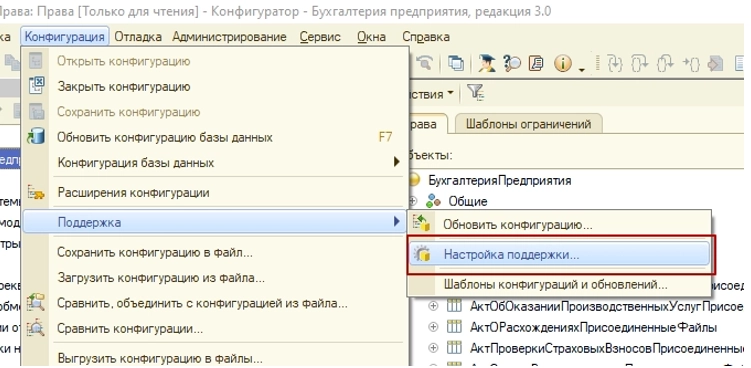The height and width of the screenshot is (368, 751).
Task: Open the Конфигурация menu
Action: 65,37
